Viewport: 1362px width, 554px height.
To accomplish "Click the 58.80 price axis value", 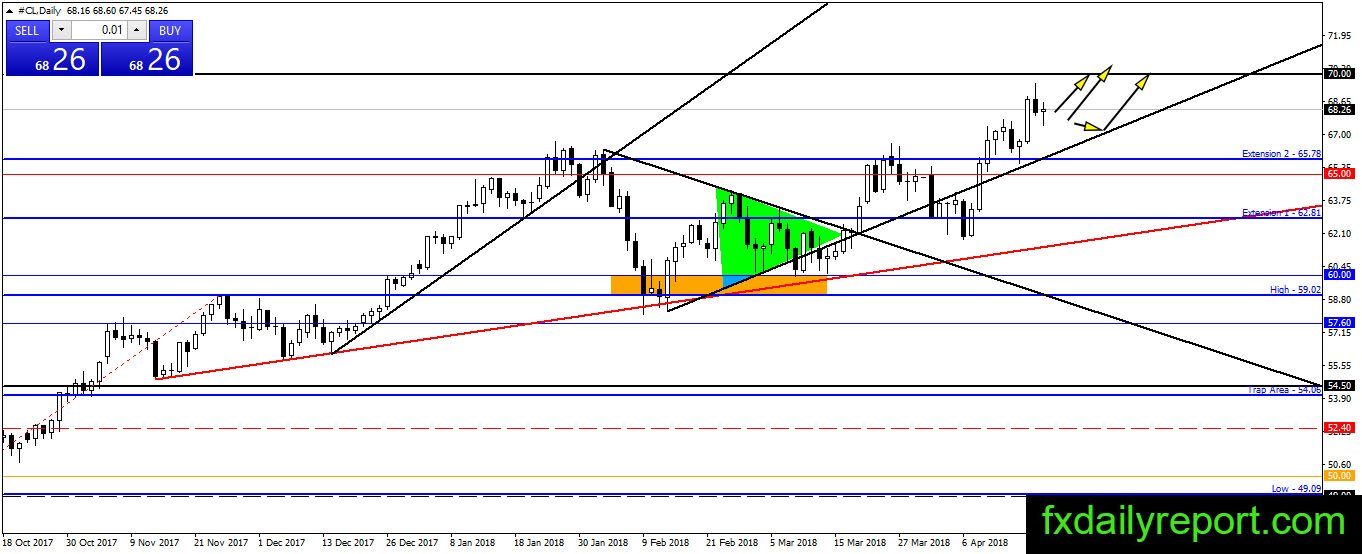I will (1339, 299).
